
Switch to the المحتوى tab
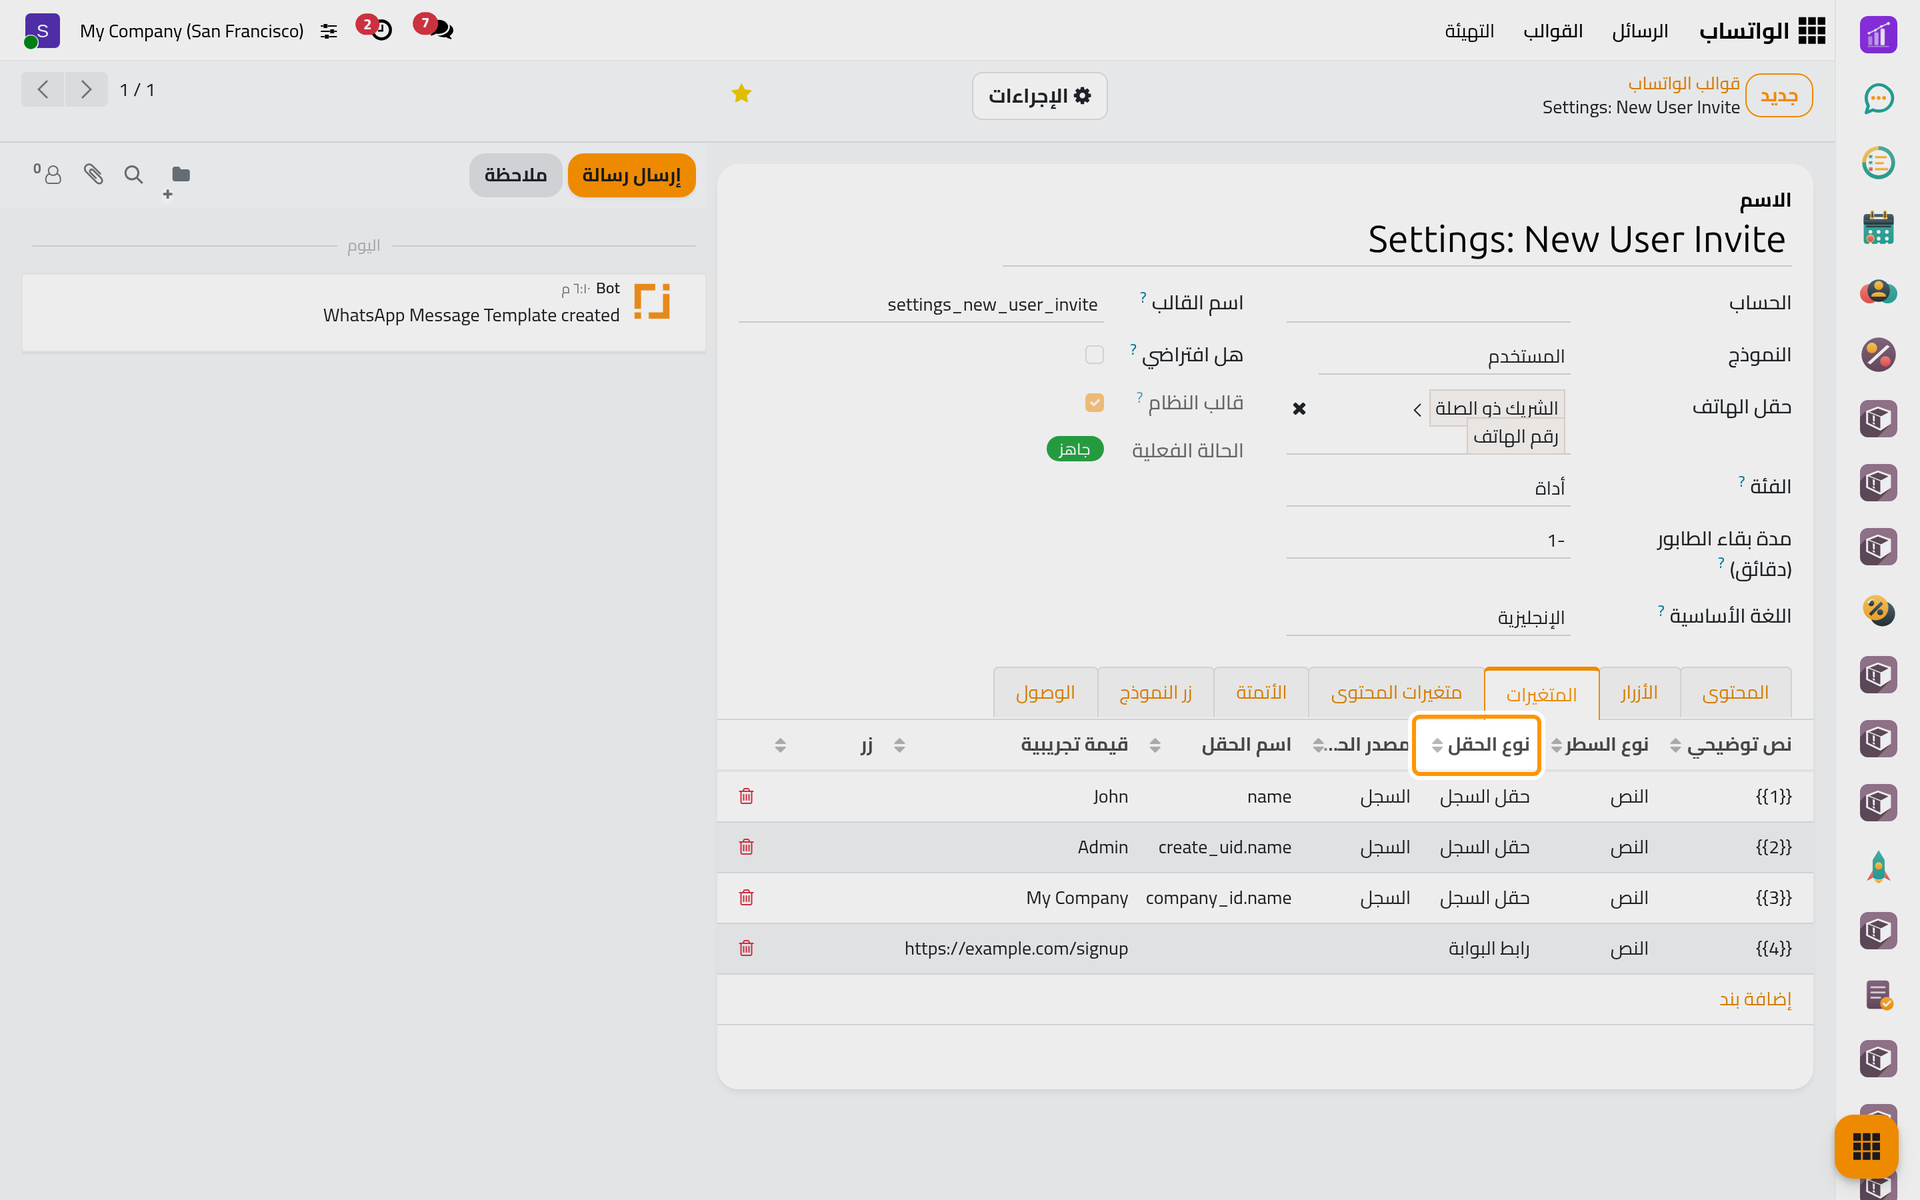point(1735,693)
